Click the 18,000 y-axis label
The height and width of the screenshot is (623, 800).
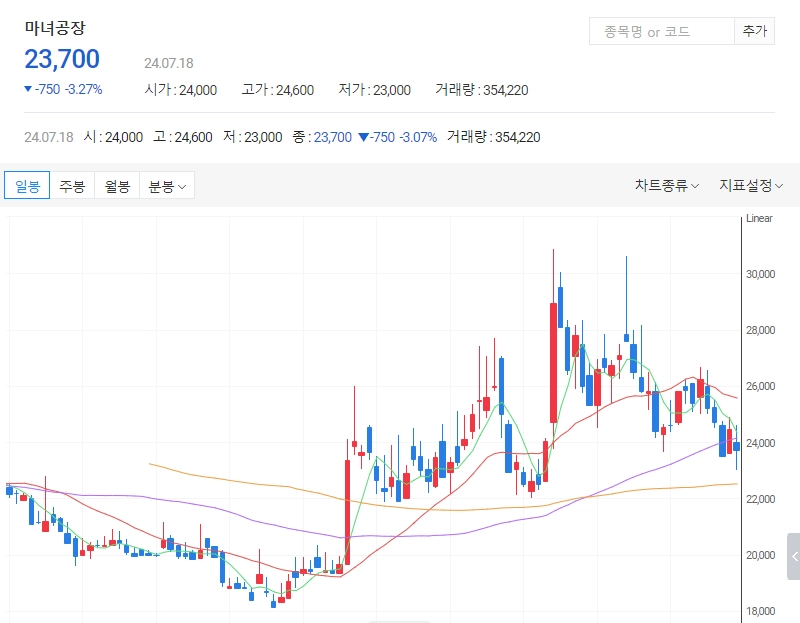[x=760, y=611]
